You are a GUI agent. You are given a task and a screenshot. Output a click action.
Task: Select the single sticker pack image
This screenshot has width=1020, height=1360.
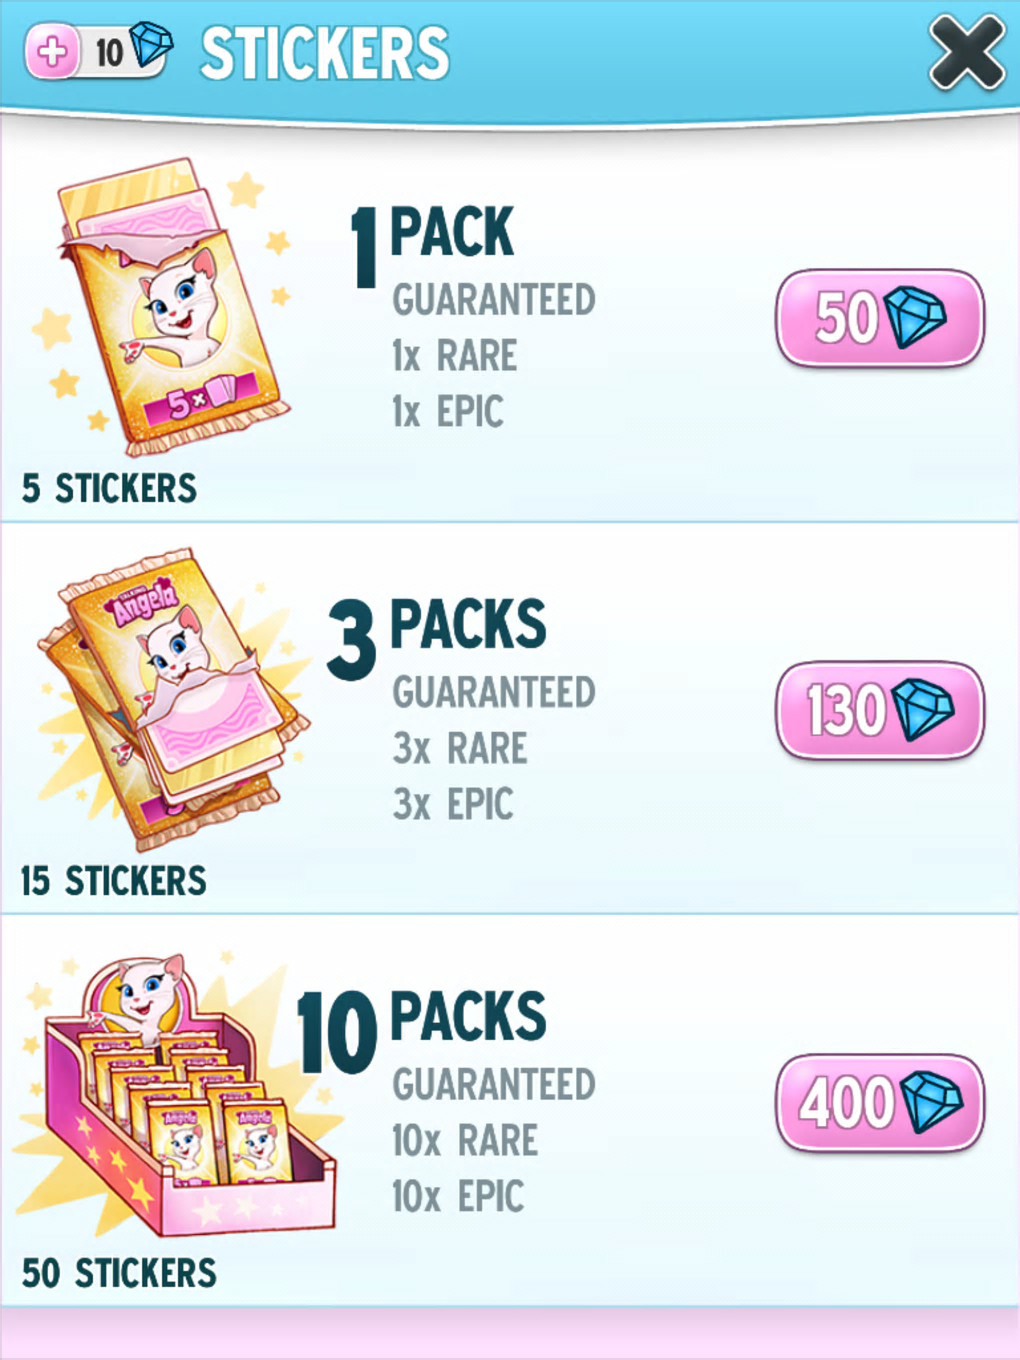(165, 305)
